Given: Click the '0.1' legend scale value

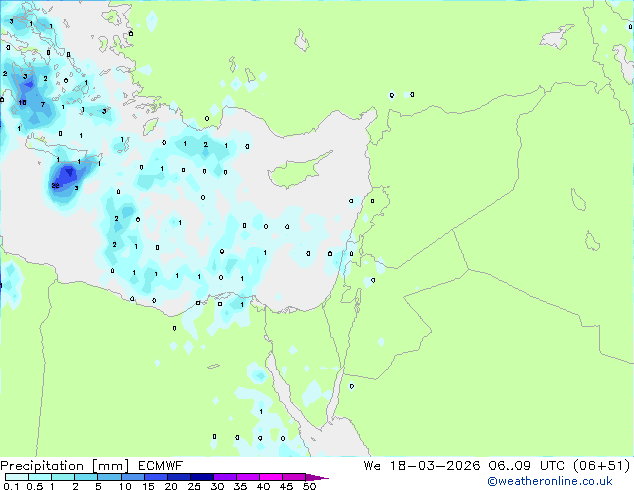Looking at the screenshot, I should (11, 486).
